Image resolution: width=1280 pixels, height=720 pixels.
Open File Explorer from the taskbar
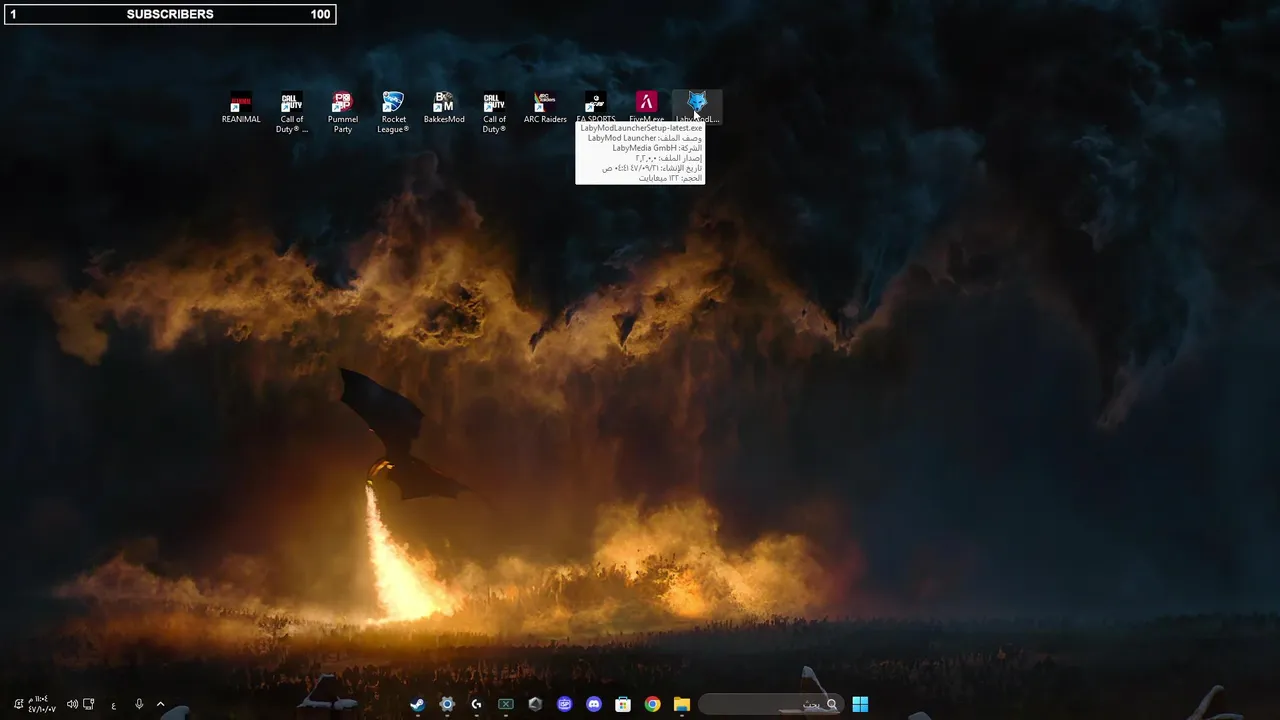click(x=682, y=704)
